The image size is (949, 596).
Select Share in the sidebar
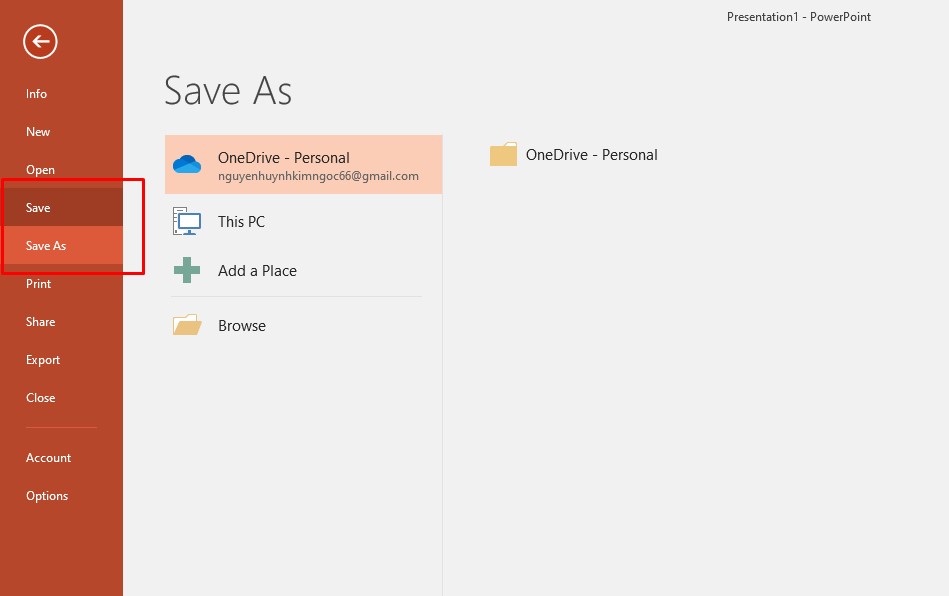(x=40, y=321)
